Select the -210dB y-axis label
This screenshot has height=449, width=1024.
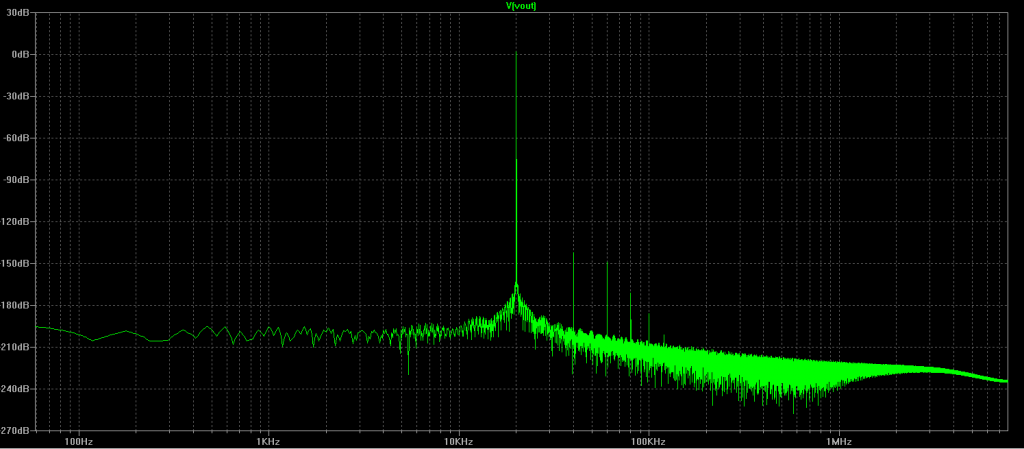pyautogui.click(x=17, y=347)
